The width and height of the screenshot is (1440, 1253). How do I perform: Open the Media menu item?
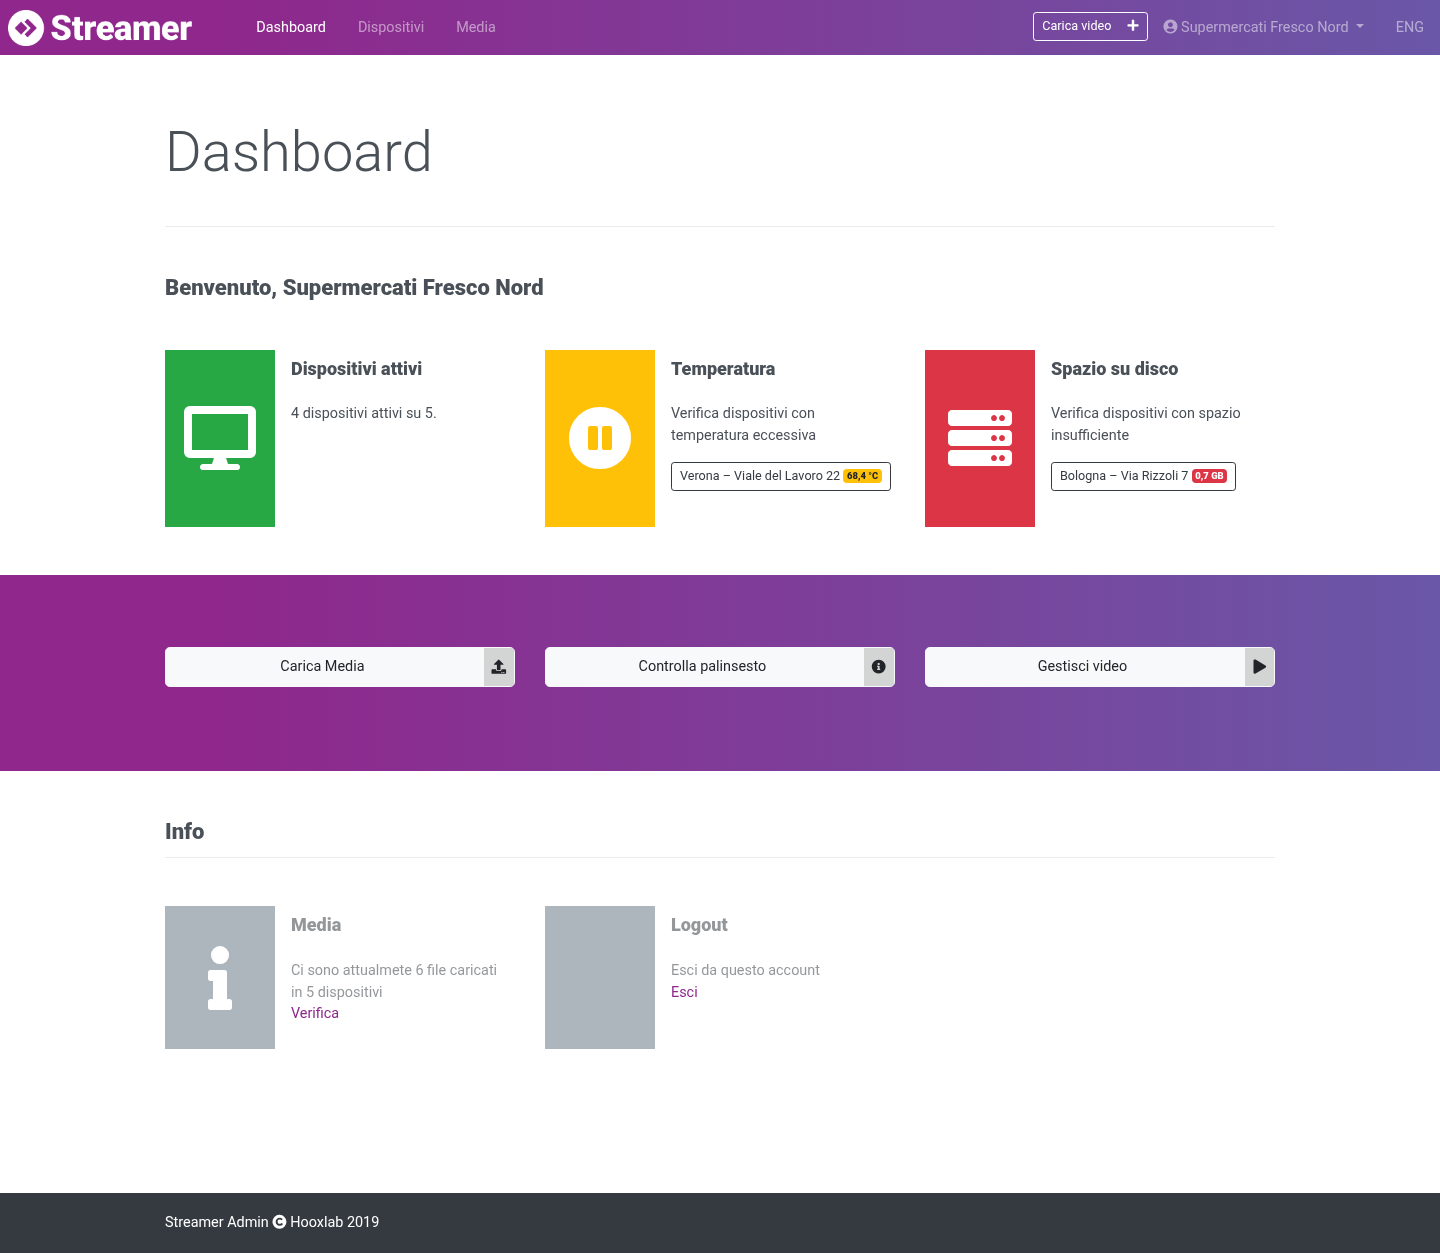[476, 27]
